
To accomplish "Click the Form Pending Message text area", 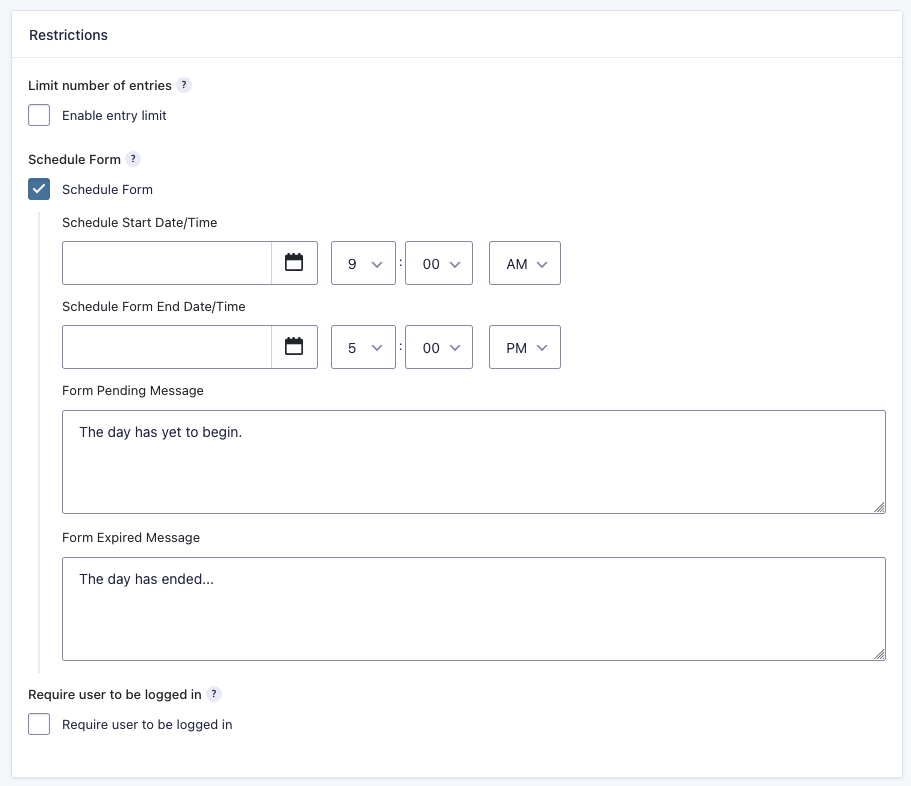I will point(474,460).
